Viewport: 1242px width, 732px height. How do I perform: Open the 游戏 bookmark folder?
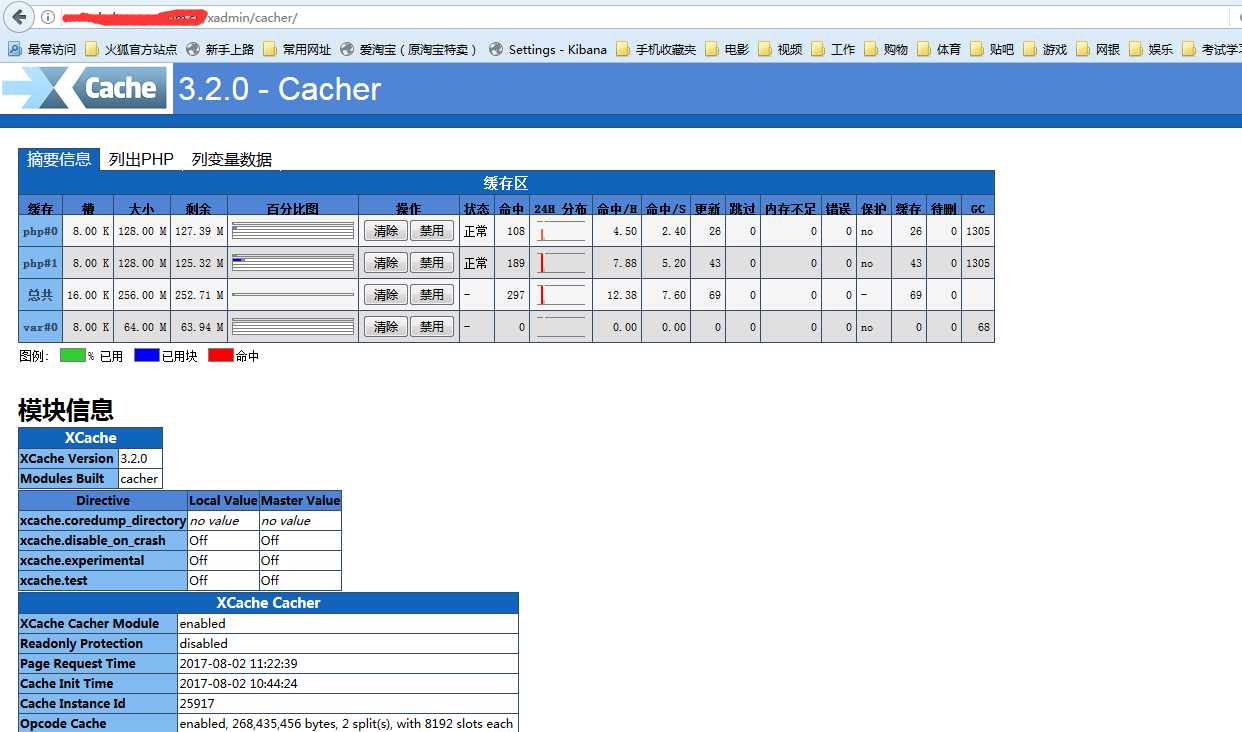tap(1045, 49)
